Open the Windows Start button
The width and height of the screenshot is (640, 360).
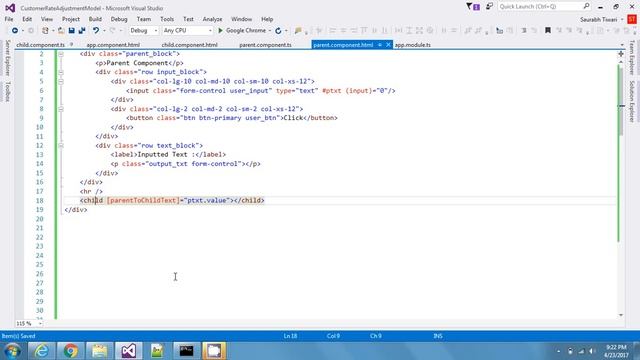[12, 351]
